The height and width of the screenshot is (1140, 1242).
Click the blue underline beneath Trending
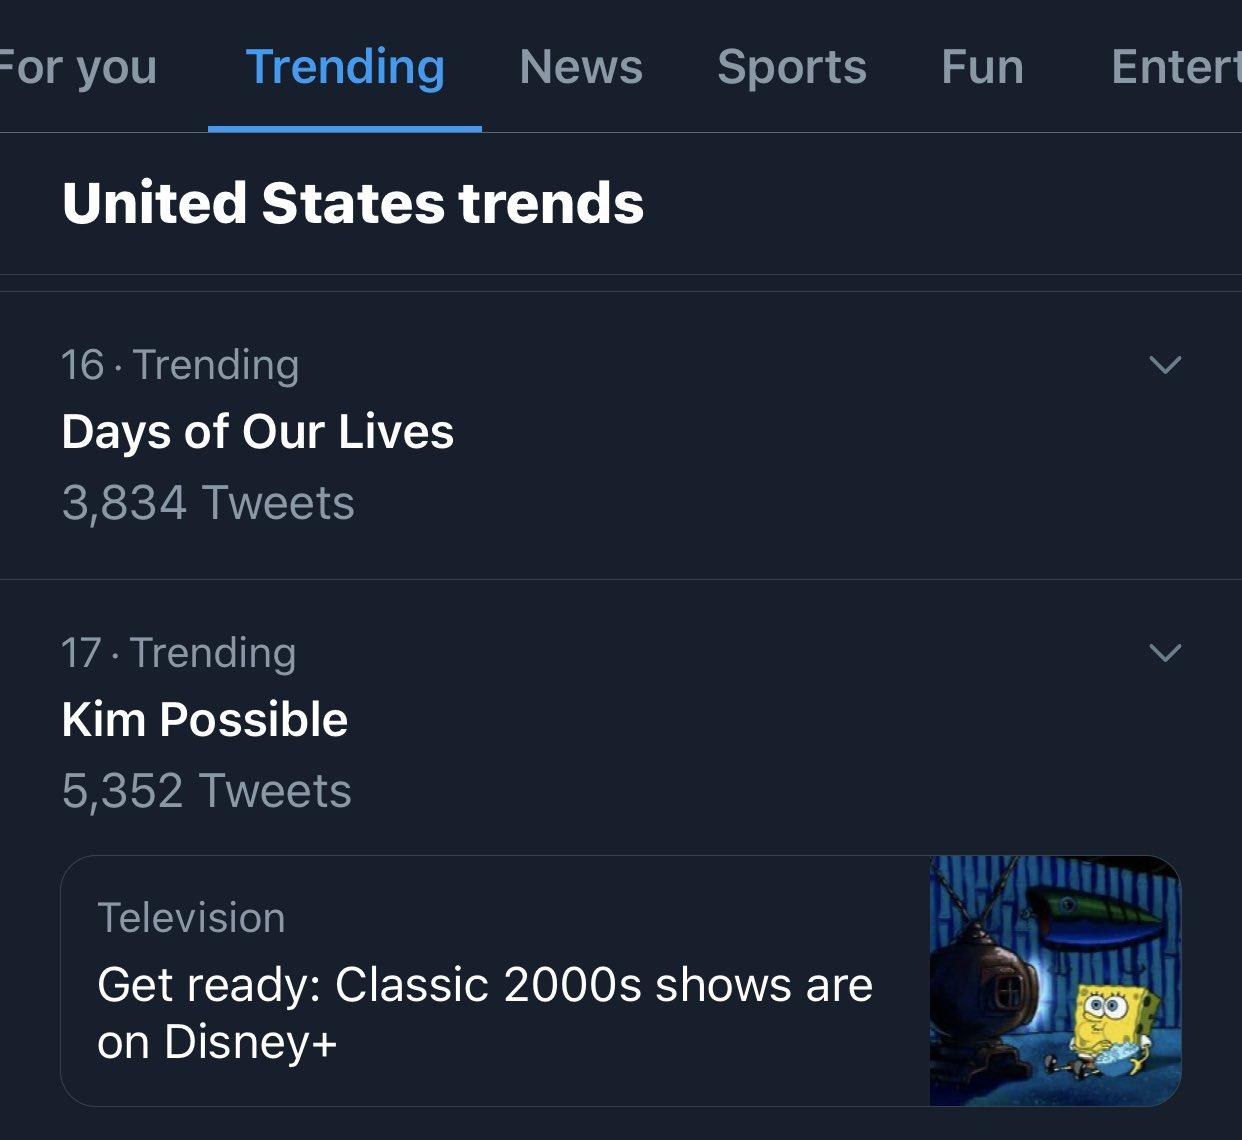pos(345,128)
